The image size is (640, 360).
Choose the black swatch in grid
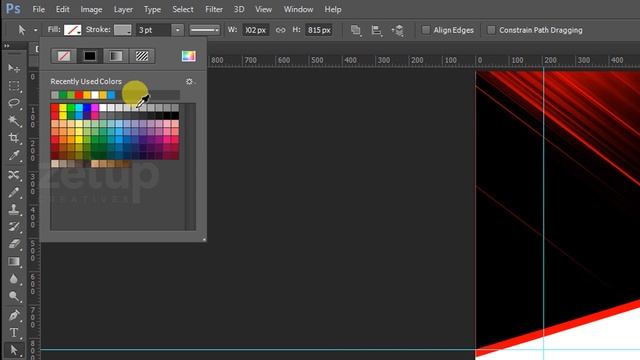pos(175,116)
